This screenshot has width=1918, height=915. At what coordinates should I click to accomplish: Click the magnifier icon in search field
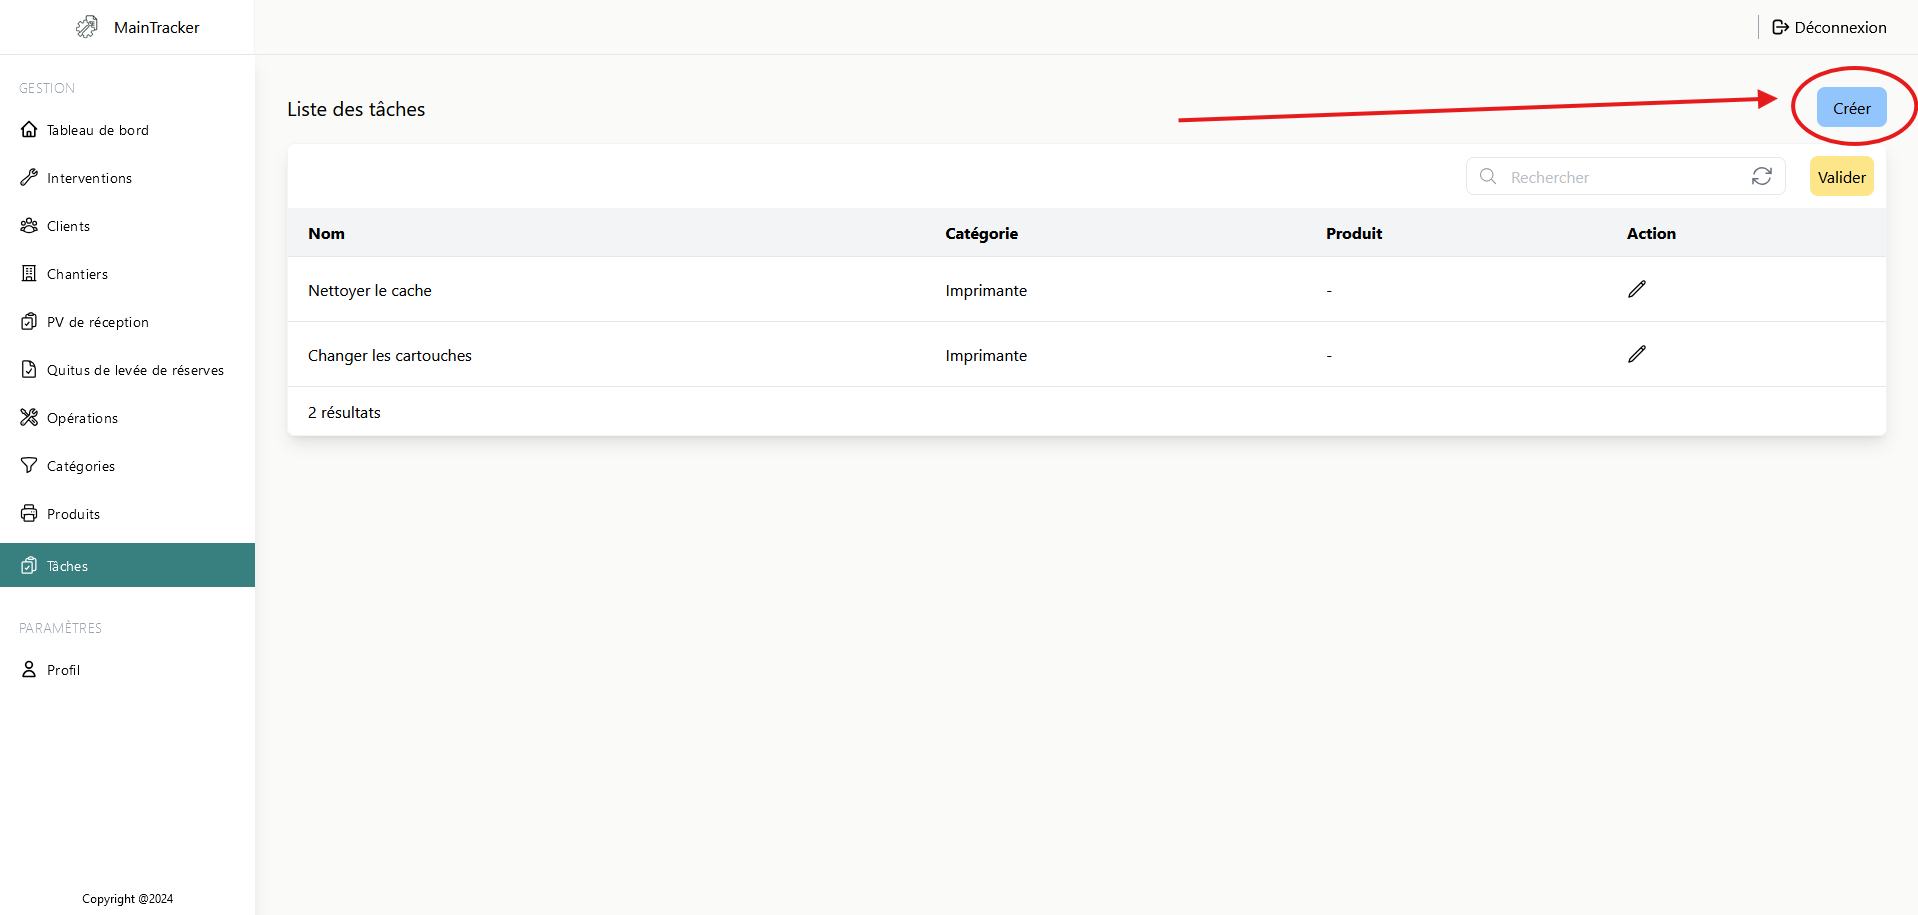(x=1488, y=176)
